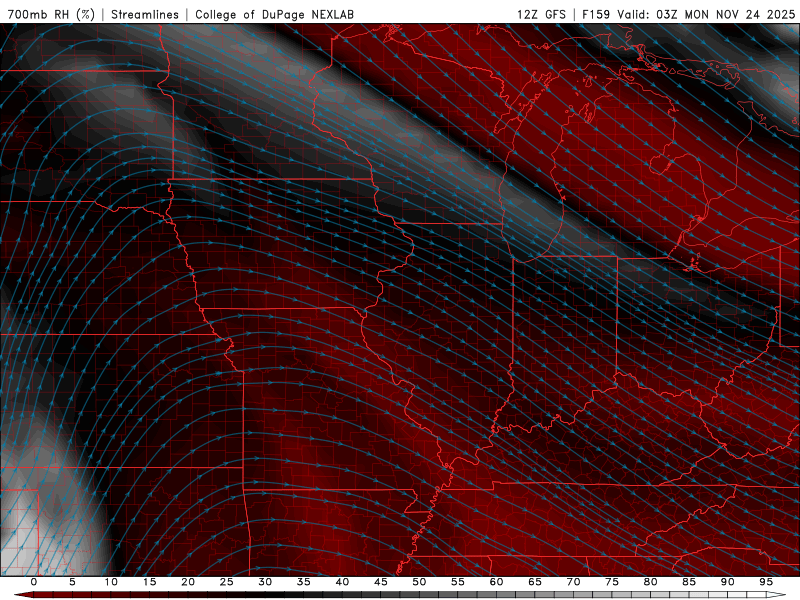Viewport: 800px width, 600px height.
Task: Click the '55' tick label on color scale
Action: tap(458, 582)
